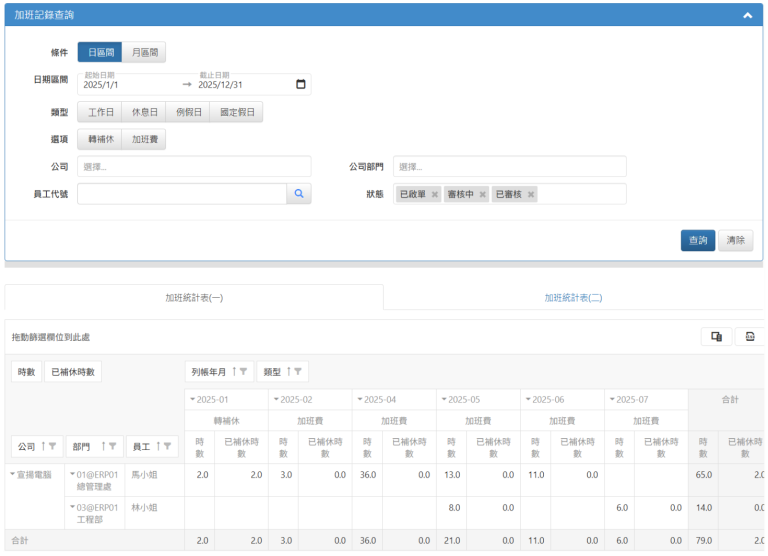Switch to the 加班統計表(二) tab
This screenshot has height=556, width=768.
coord(573,297)
